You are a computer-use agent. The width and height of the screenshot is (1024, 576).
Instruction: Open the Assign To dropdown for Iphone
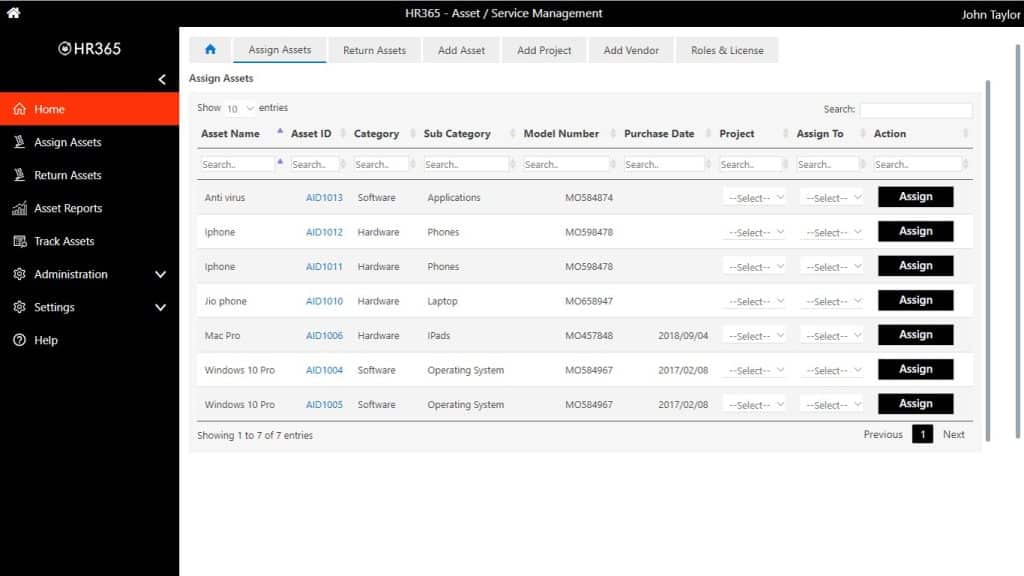(833, 231)
